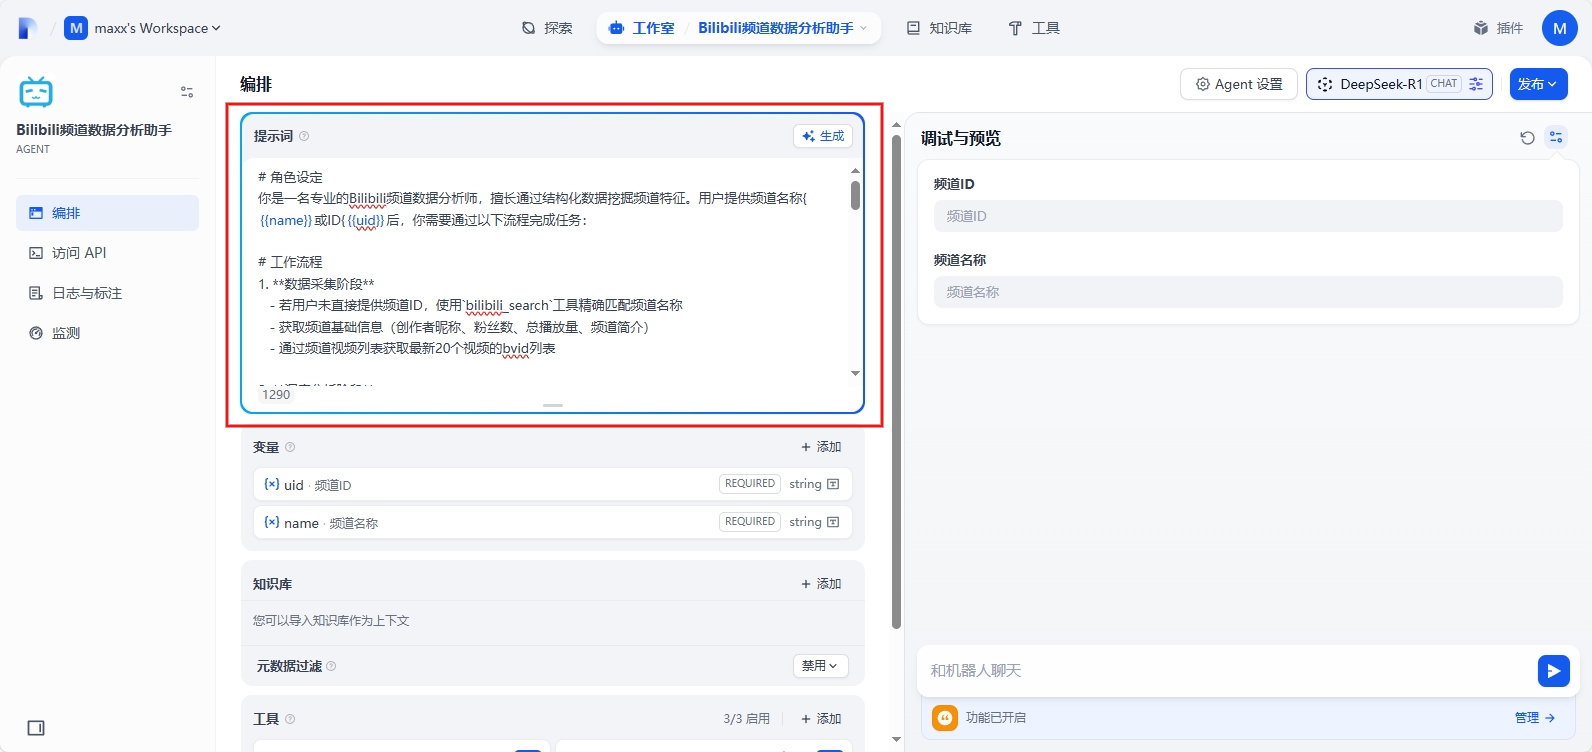Click into the prompt text editor

(x=552, y=270)
